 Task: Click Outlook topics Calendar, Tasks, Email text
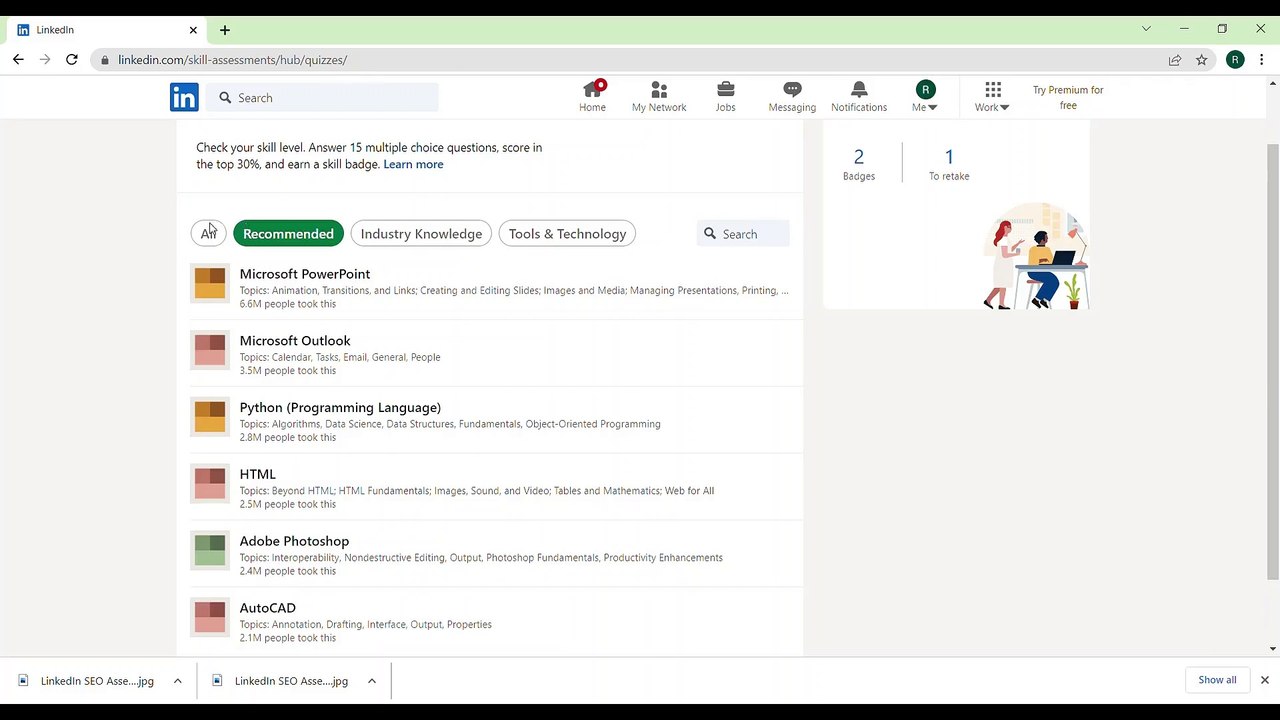340,357
